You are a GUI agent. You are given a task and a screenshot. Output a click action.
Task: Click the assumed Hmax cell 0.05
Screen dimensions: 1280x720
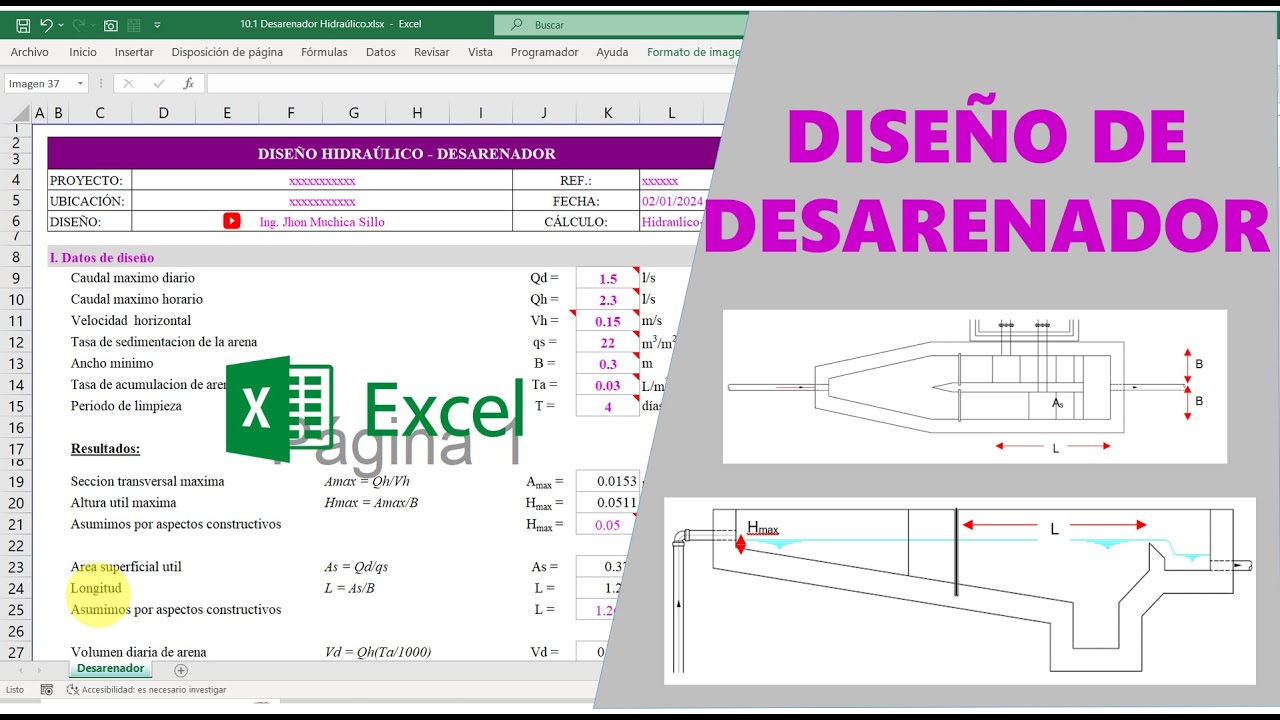pyautogui.click(x=608, y=524)
